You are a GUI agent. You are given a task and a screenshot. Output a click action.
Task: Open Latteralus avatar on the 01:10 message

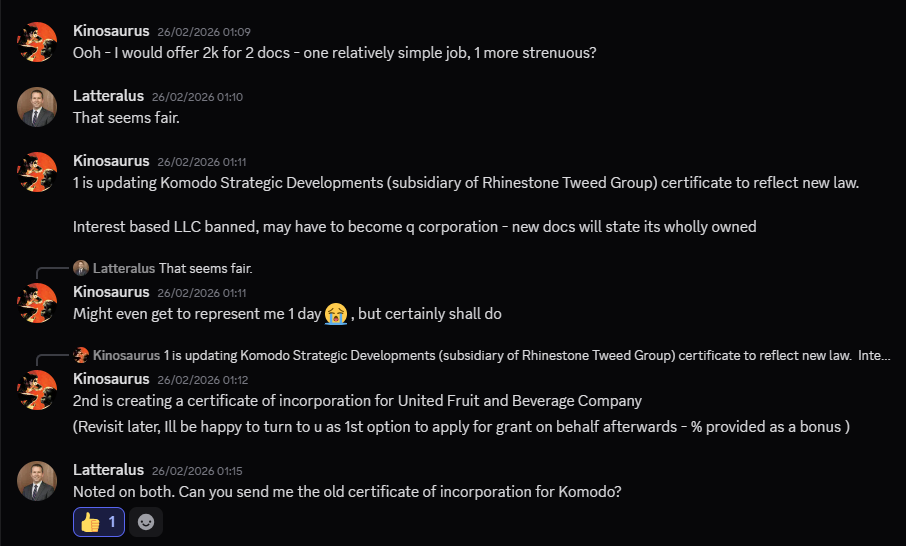coord(37,107)
